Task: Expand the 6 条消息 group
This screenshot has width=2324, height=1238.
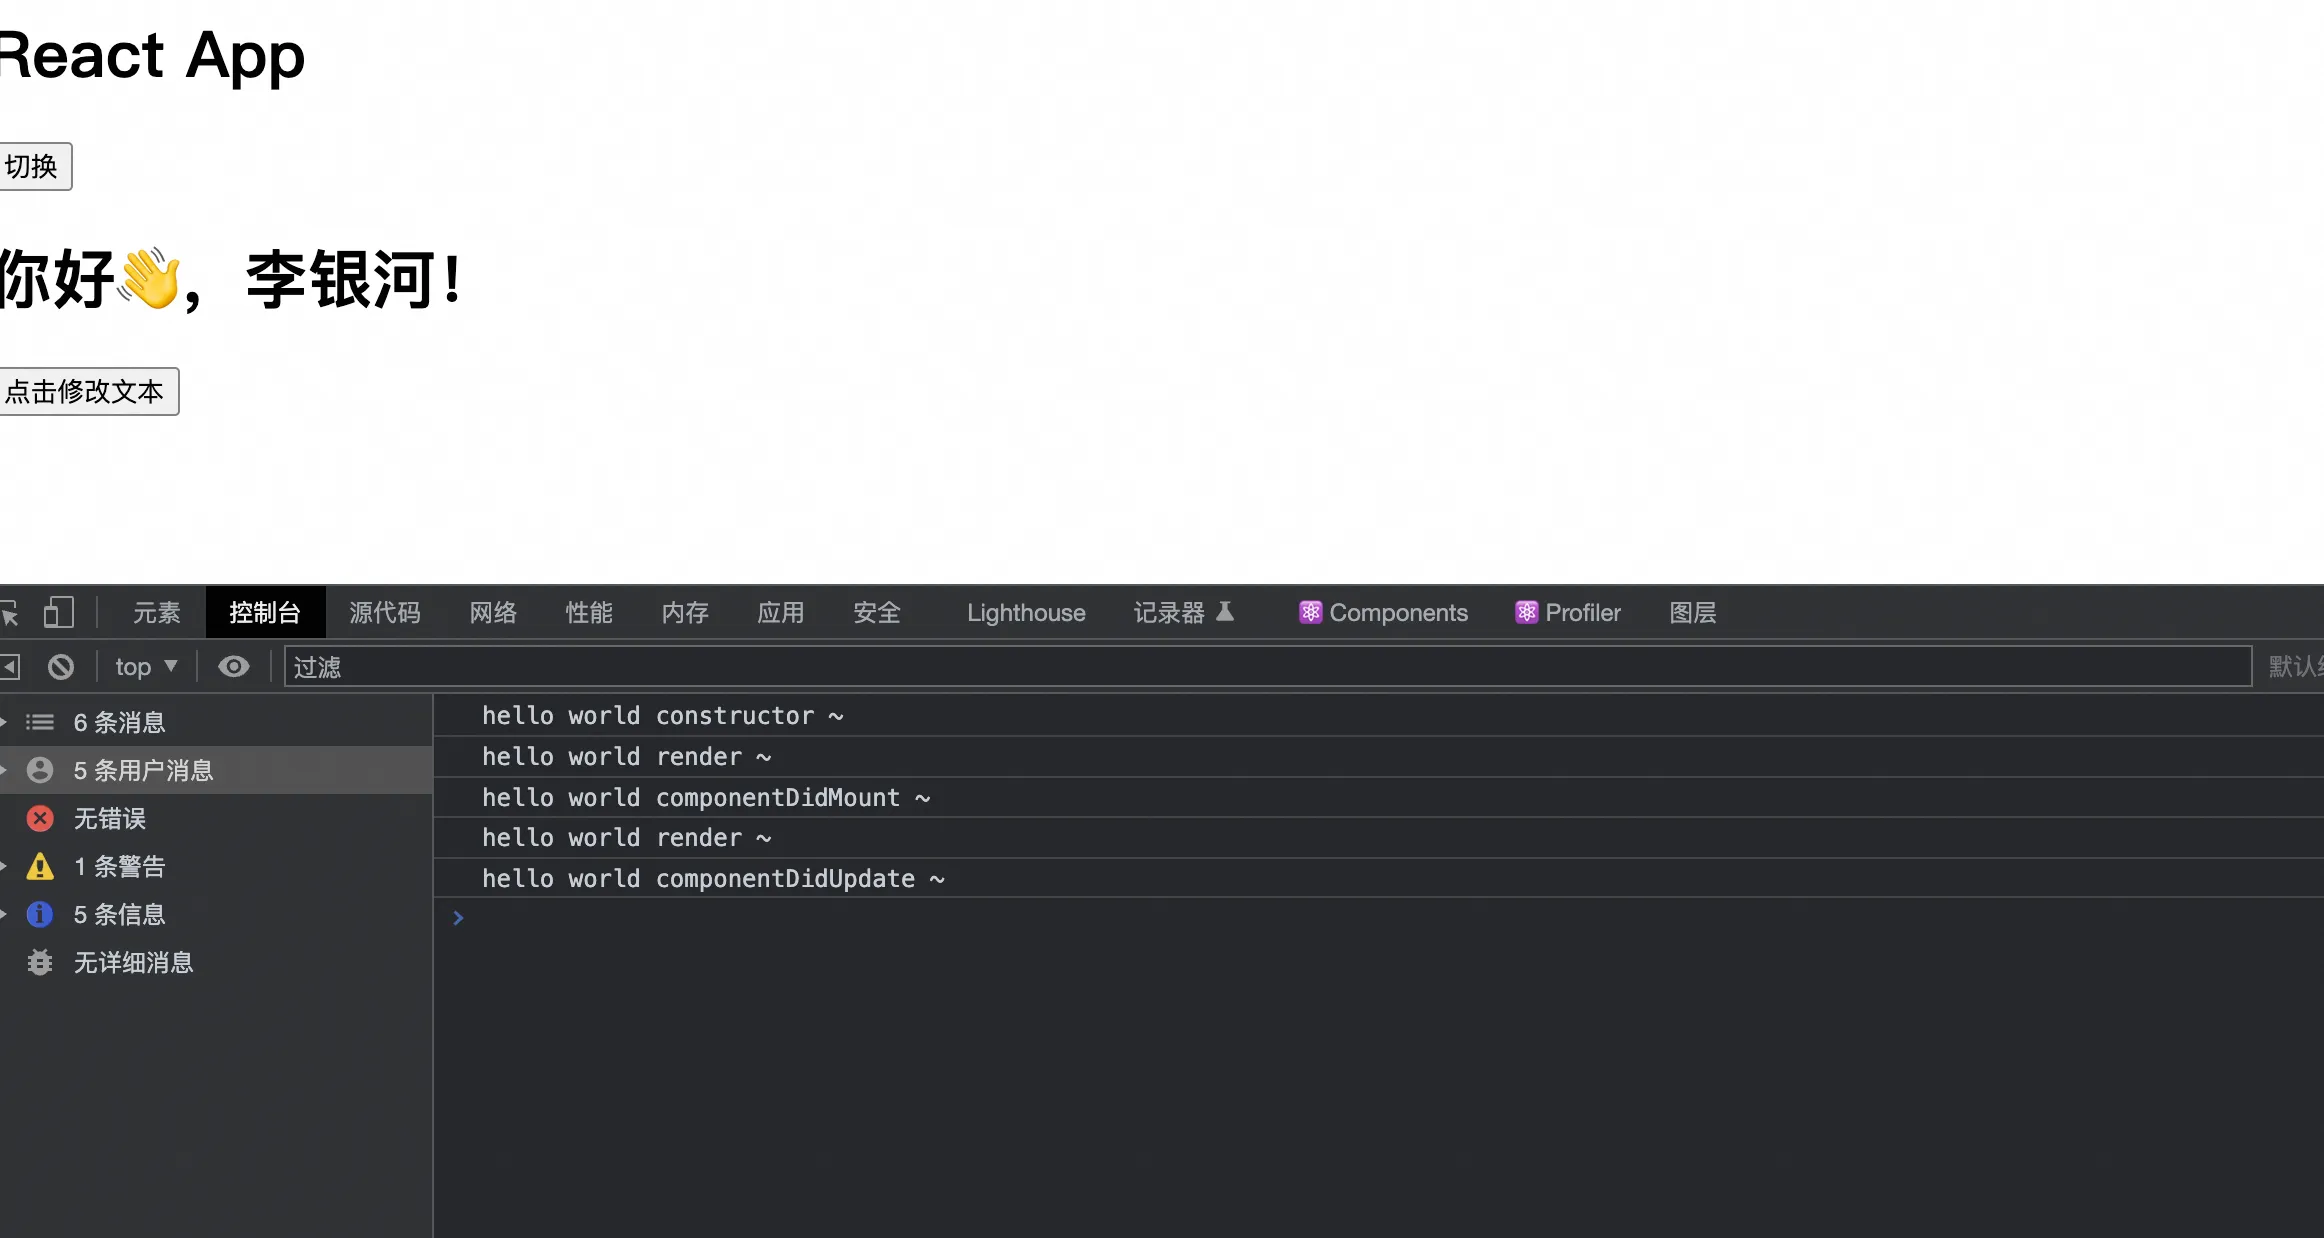Action: pos(4,722)
